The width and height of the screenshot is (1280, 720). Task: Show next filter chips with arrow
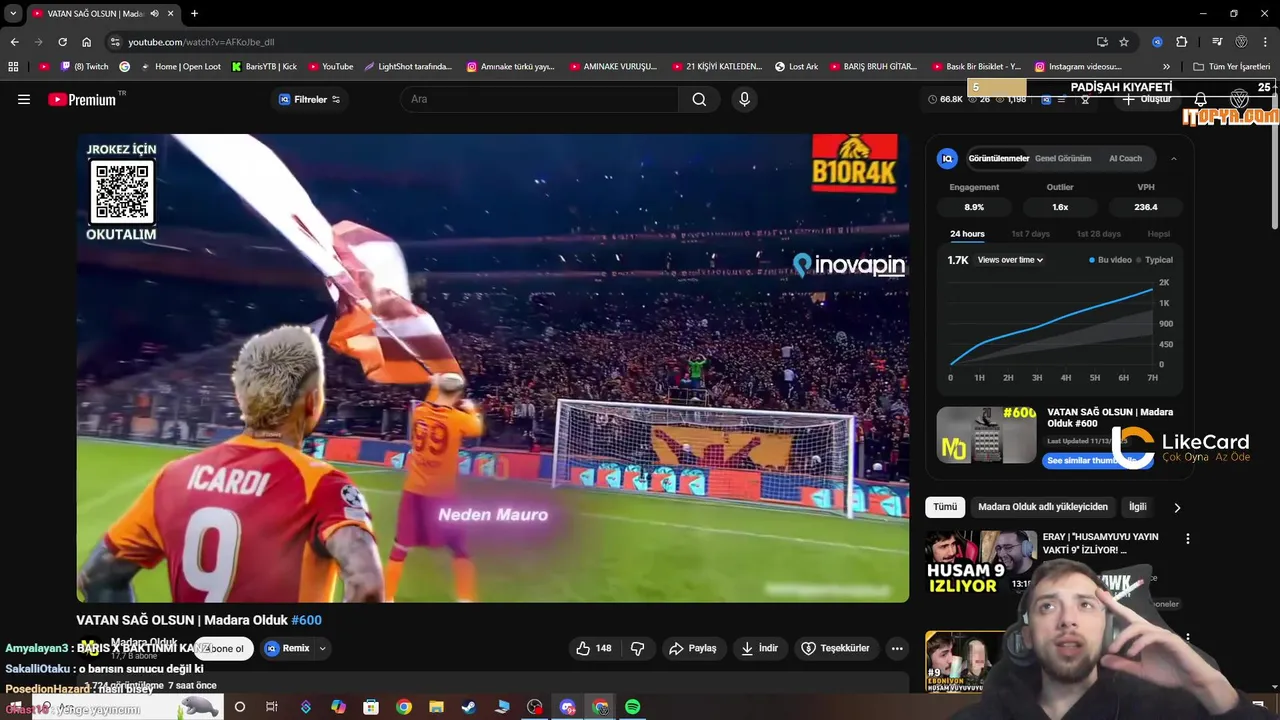coord(1177,507)
